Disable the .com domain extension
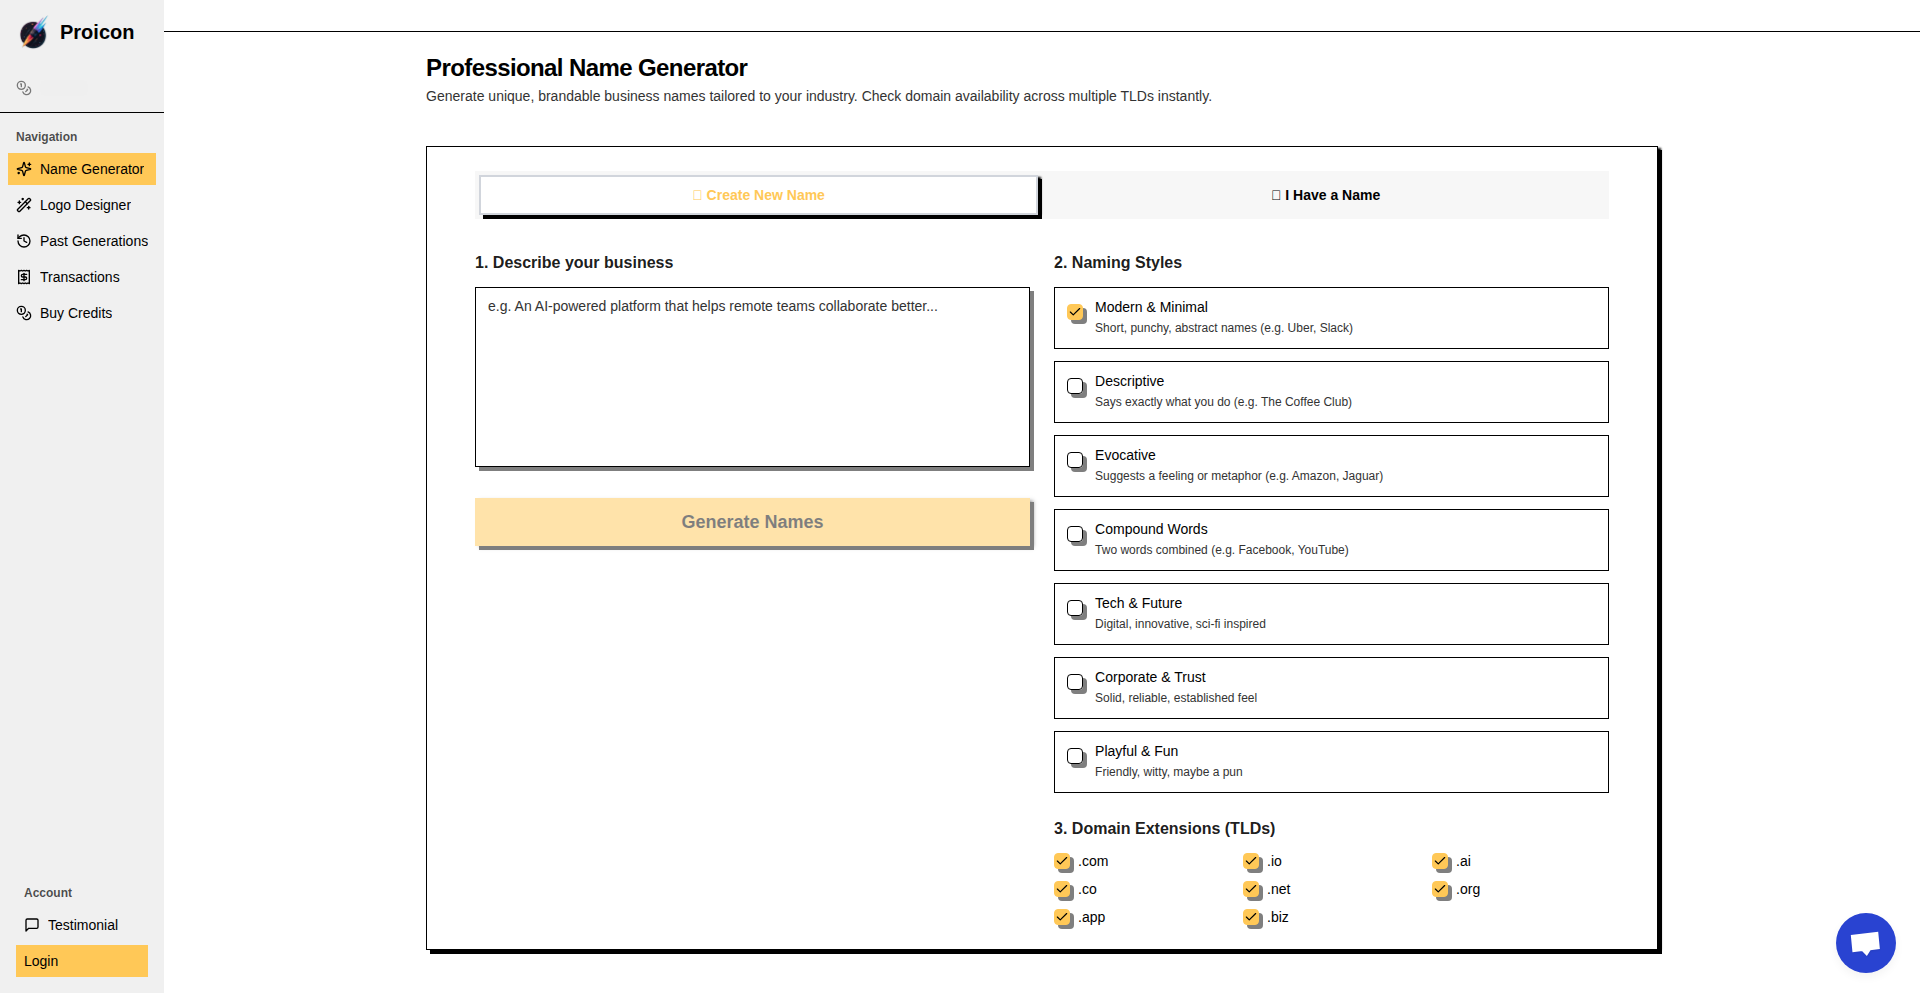 1062,861
